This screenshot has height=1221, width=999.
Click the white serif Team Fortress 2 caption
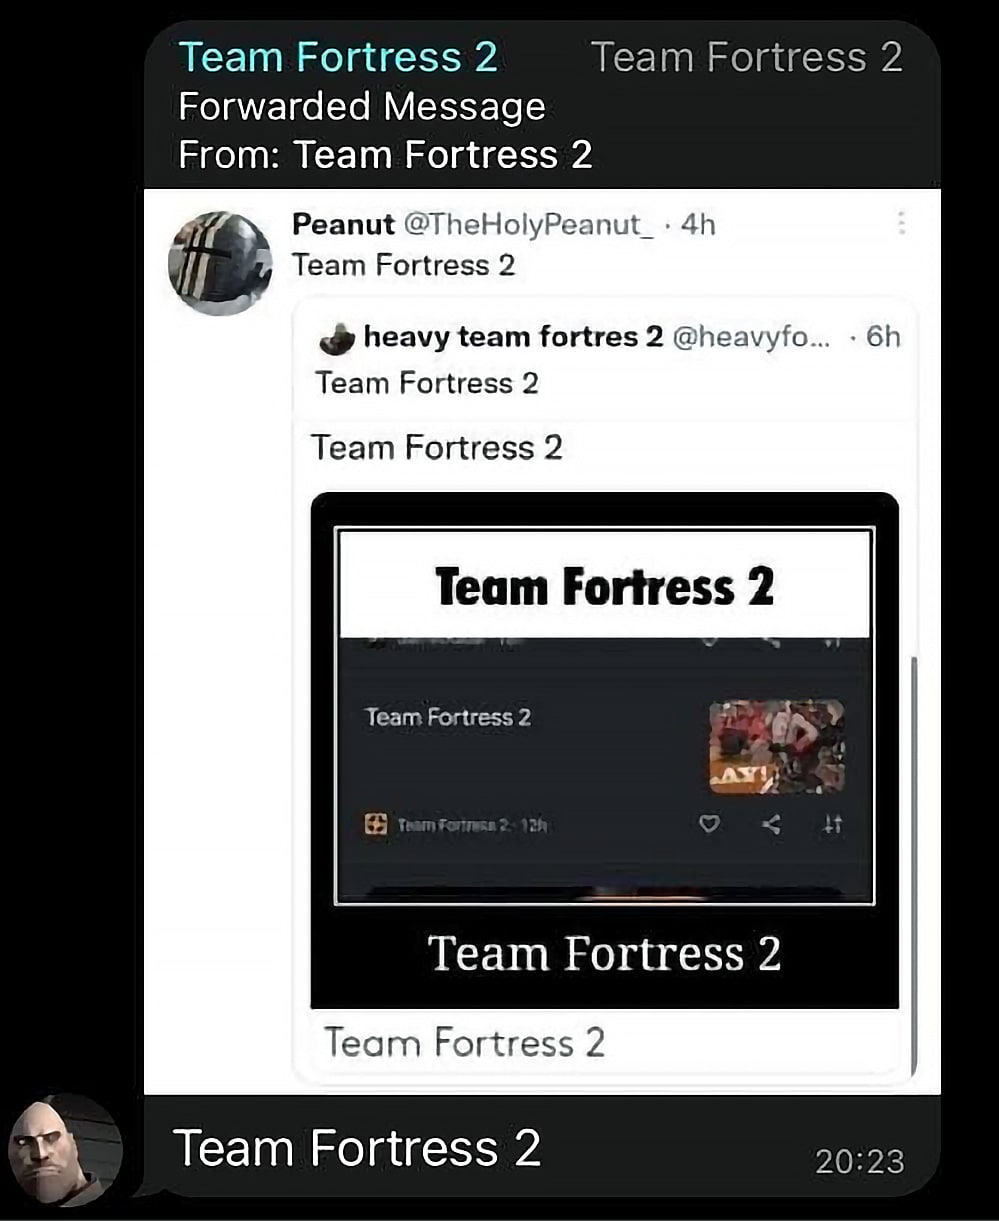point(604,953)
